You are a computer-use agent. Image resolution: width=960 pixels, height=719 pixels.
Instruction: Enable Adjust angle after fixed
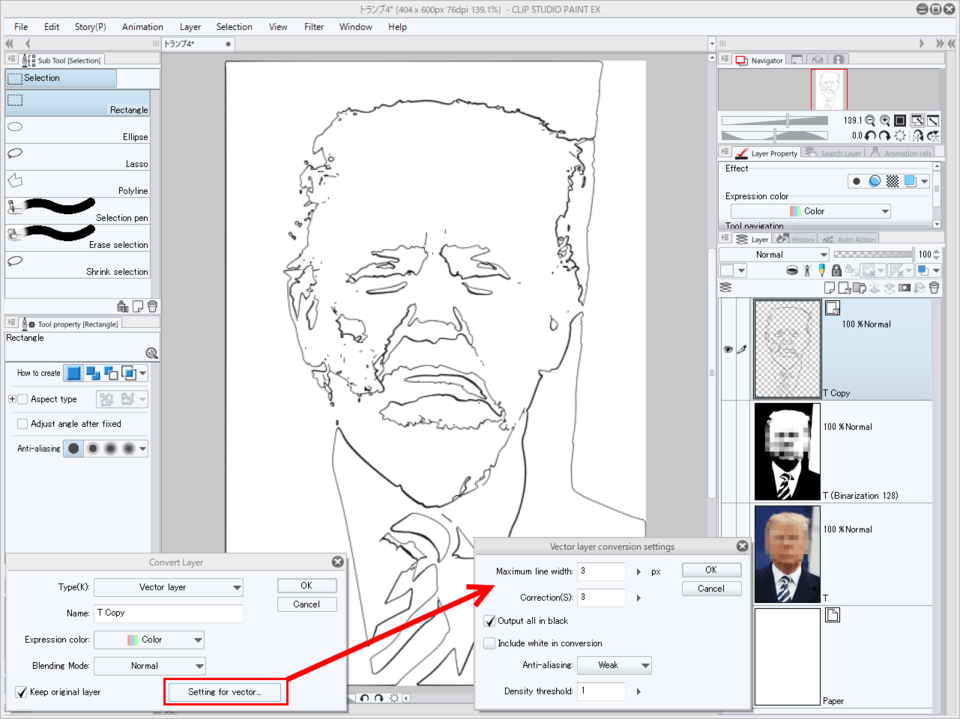click(x=23, y=424)
